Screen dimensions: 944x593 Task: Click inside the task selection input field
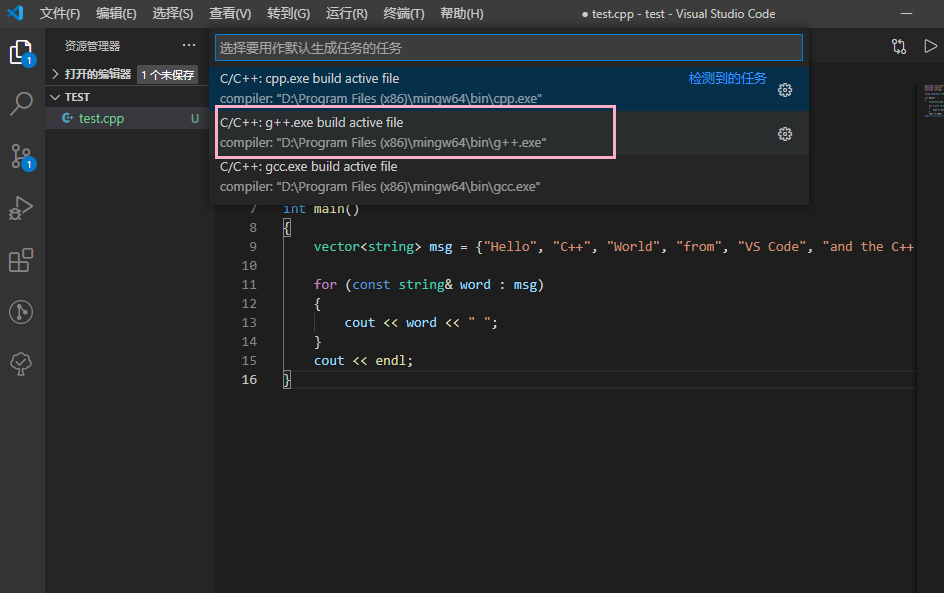(x=508, y=47)
